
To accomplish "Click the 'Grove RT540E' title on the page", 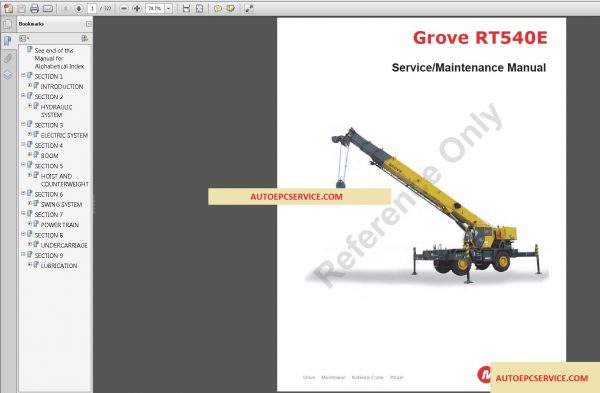I will pyautogui.click(x=480, y=38).
